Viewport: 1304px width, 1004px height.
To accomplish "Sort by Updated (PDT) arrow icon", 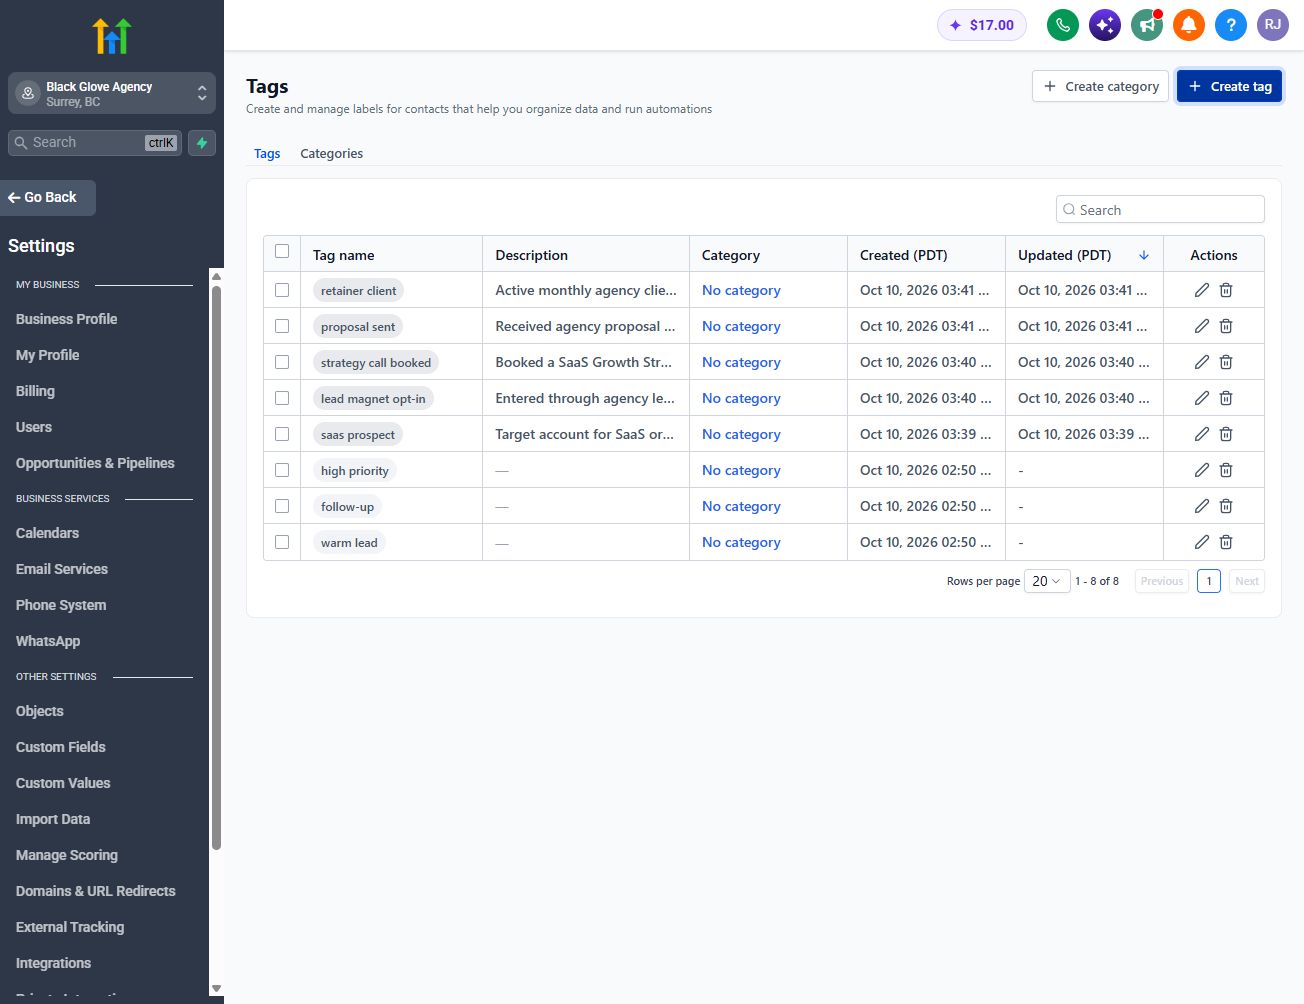I will coord(1144,255).
